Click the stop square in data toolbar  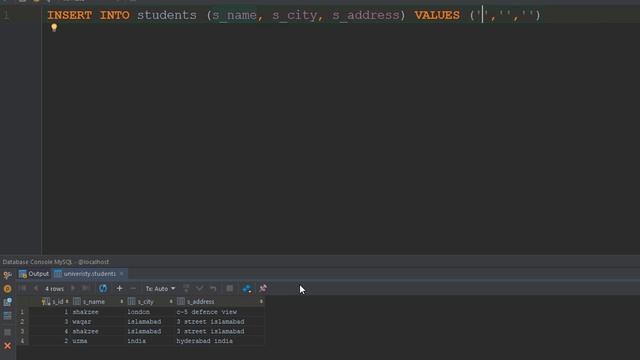230,289
